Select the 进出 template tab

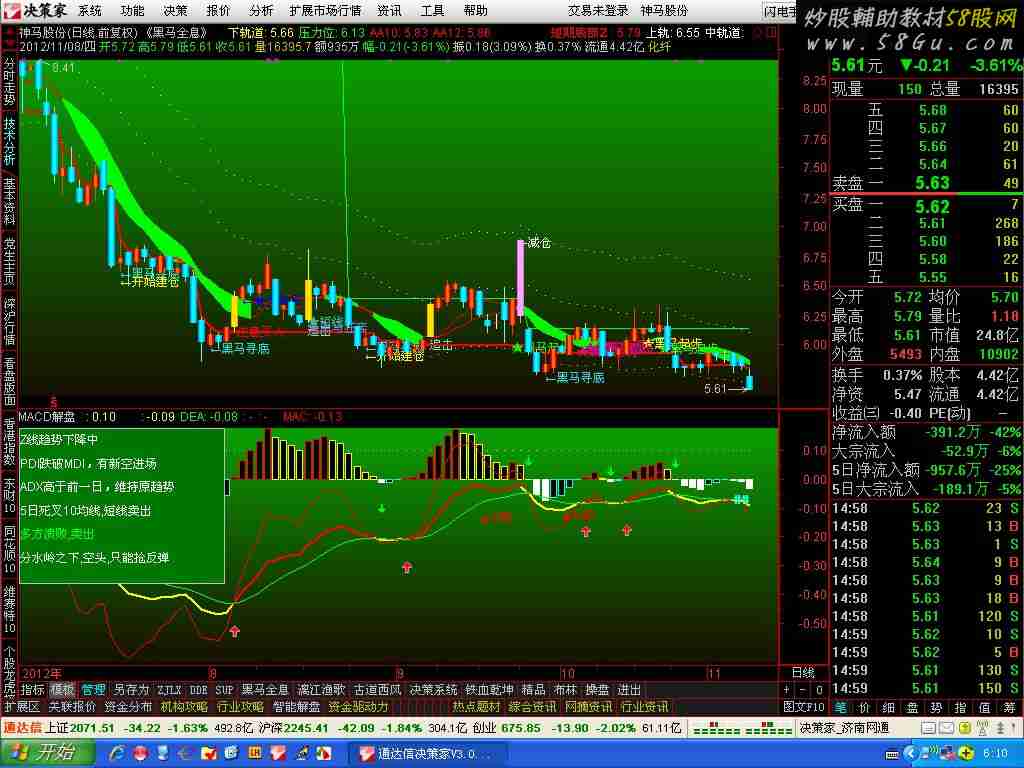[629, 690]
